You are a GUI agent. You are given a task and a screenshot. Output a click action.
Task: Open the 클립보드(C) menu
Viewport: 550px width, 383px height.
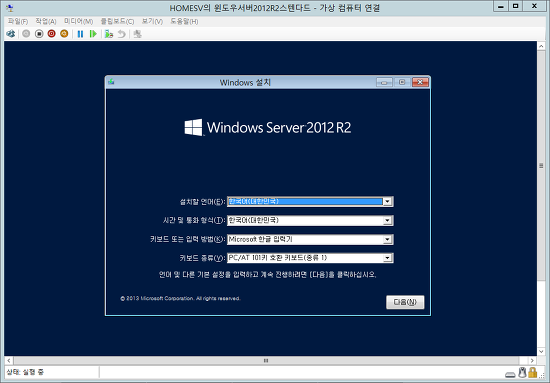(x=117, y=21)
